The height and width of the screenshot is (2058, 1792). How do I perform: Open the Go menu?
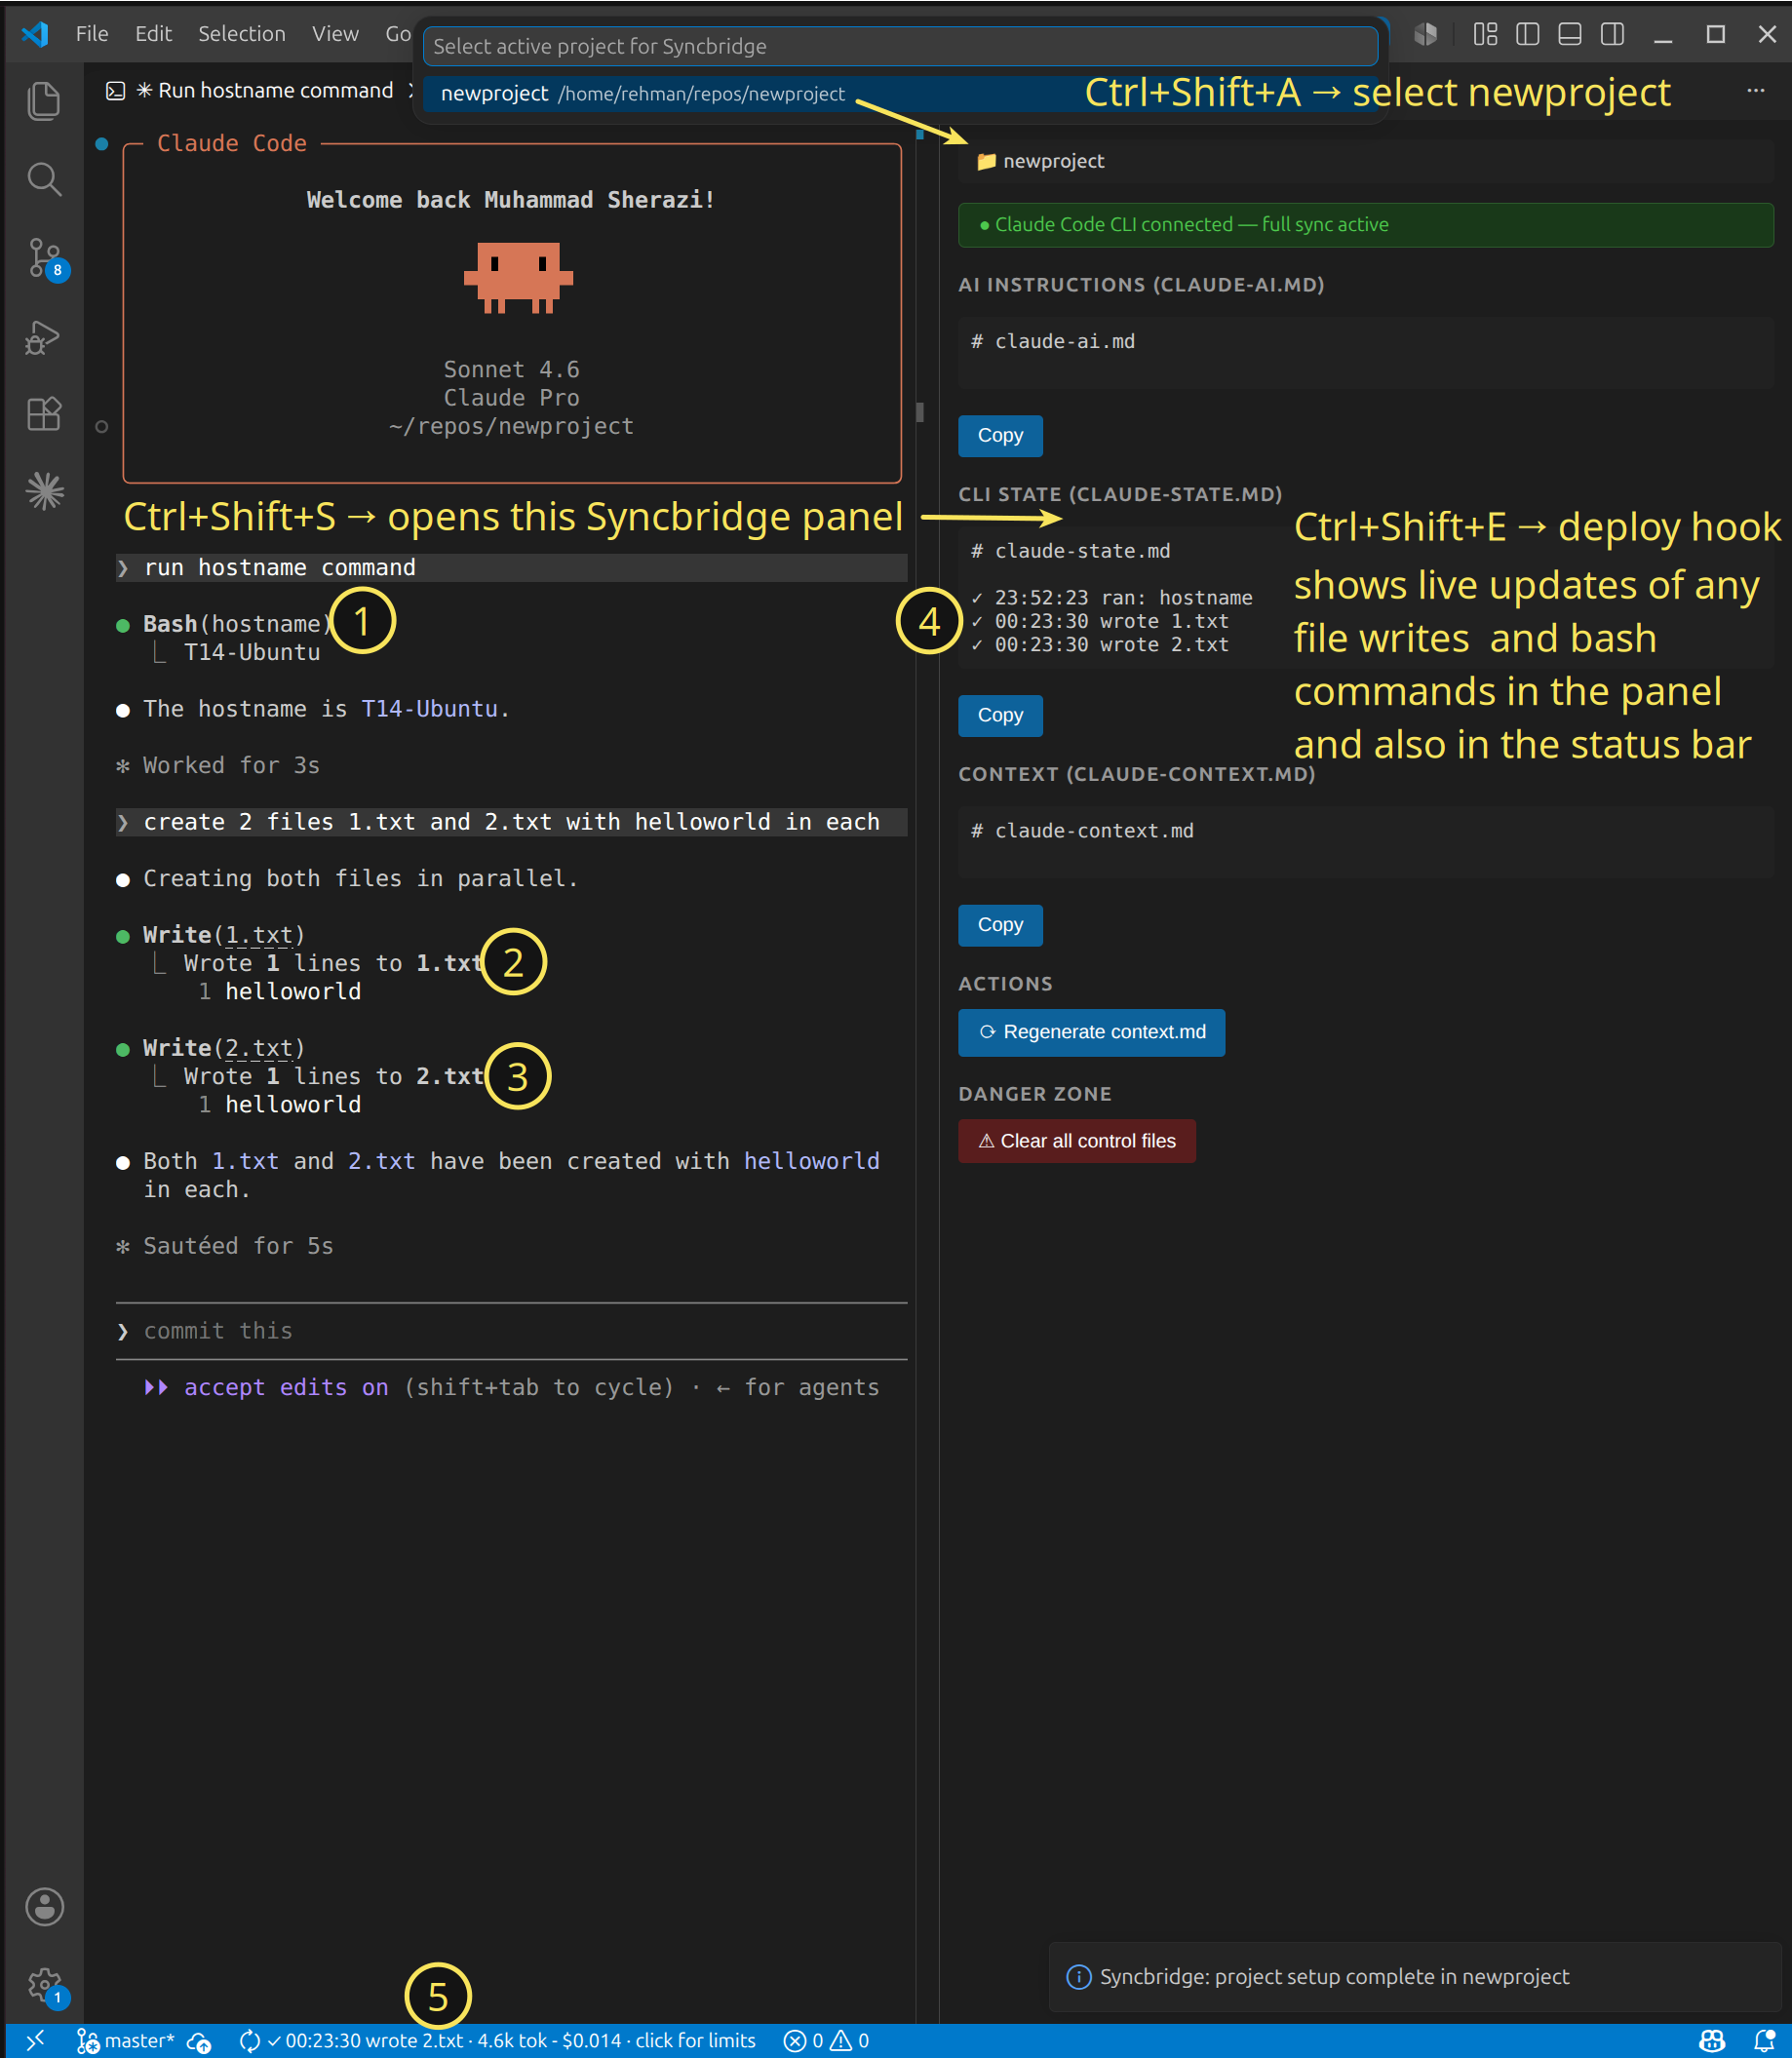[x=398, y=34]
